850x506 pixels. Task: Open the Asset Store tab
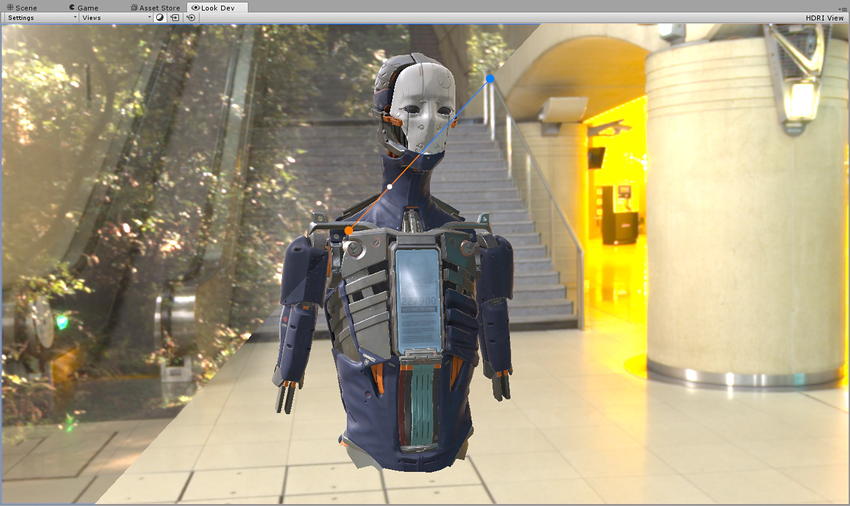tap(158, 7)
